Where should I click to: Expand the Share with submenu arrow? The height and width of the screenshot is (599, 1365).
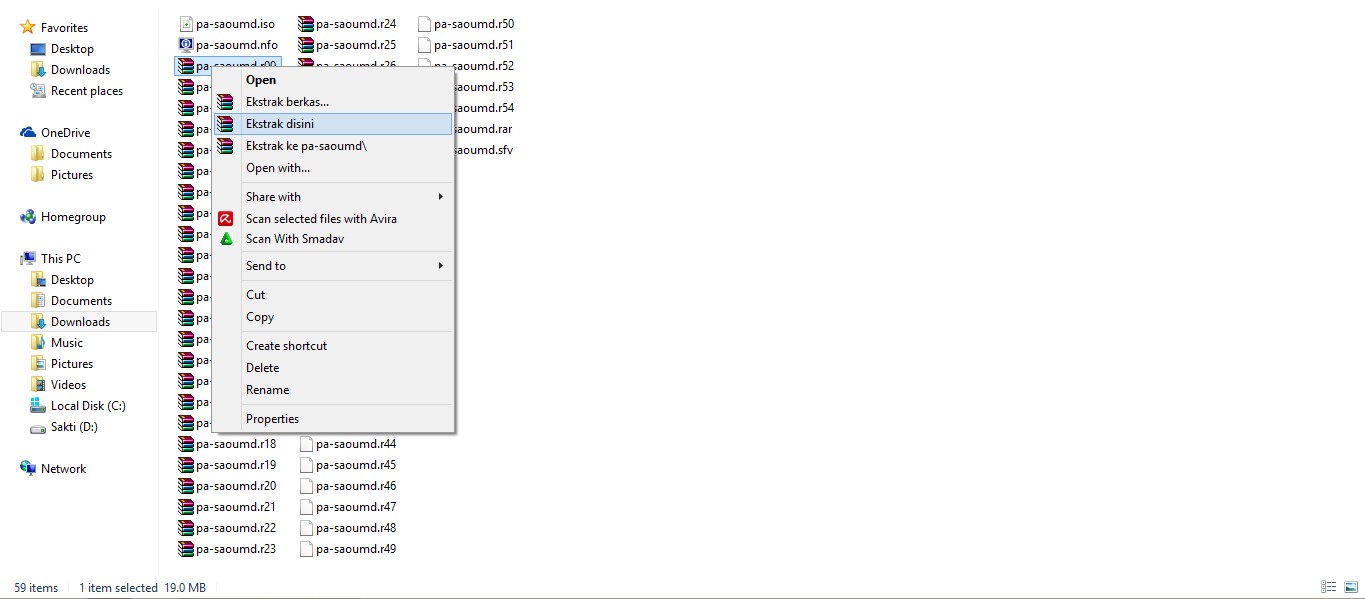440,197
